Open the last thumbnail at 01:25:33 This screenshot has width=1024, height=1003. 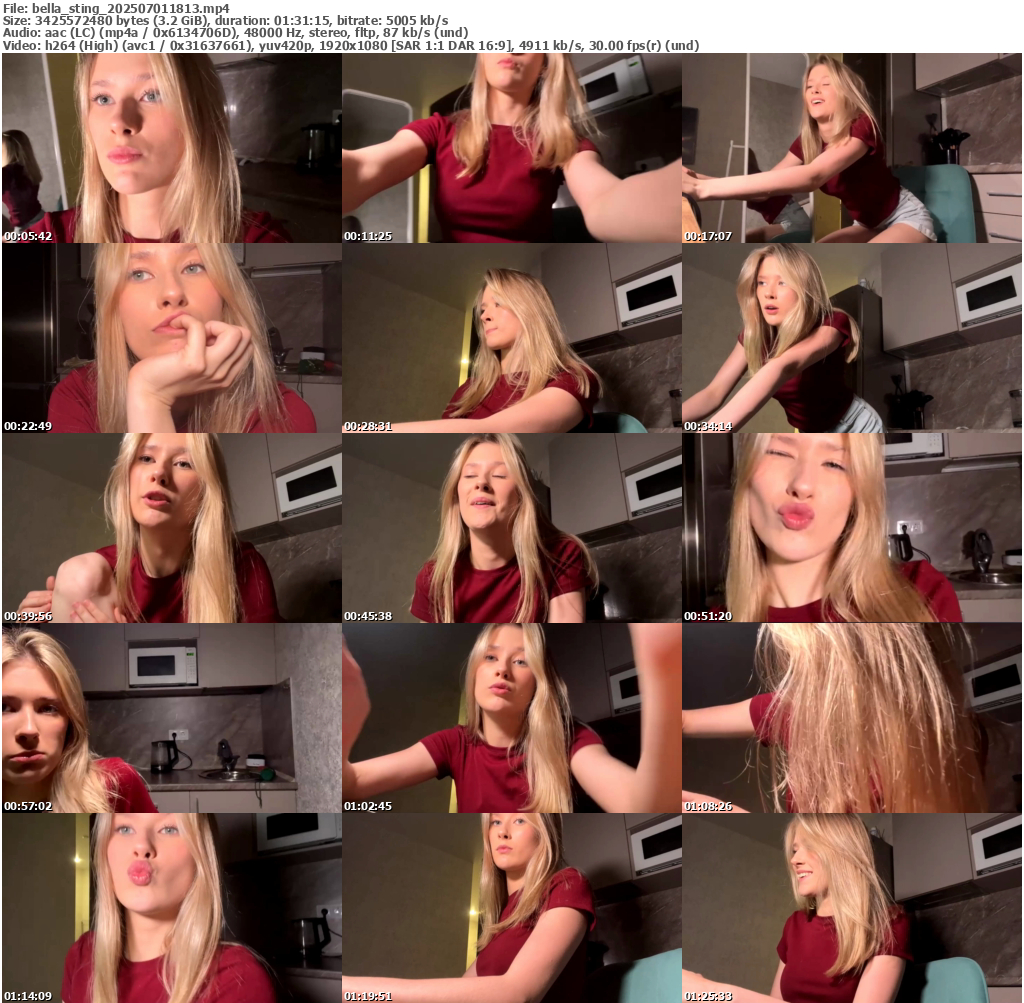point(852,908)
